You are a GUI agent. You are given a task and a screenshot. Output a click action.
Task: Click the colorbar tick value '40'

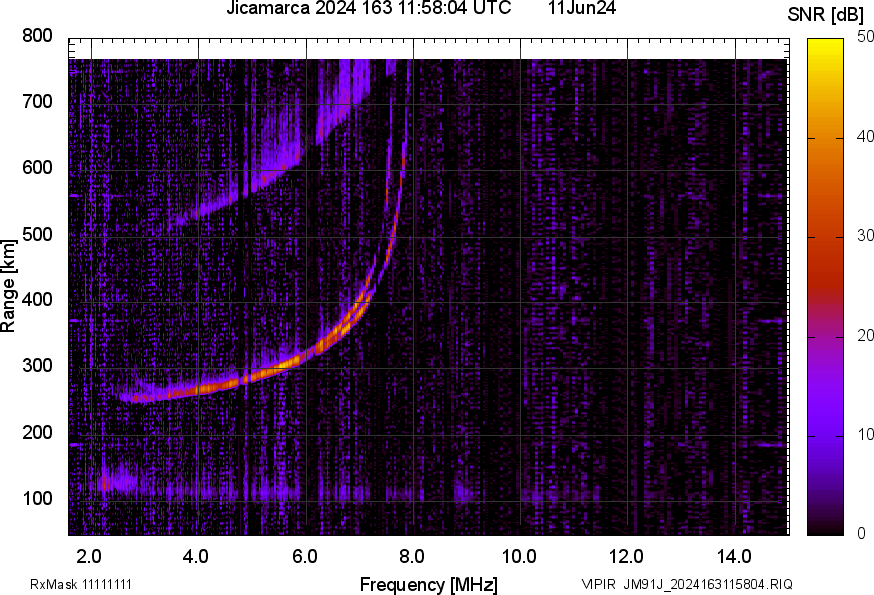(x=866, y=136)
